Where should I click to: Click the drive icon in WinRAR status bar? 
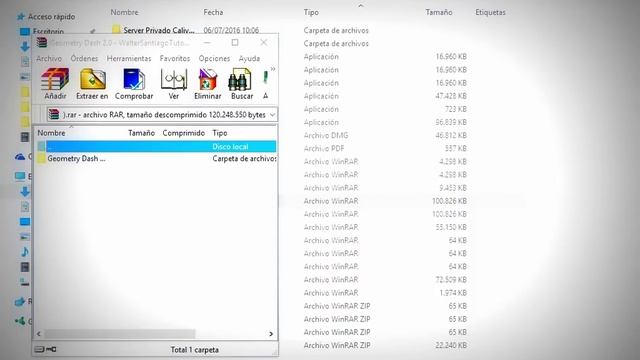click(x=39, y=349)
